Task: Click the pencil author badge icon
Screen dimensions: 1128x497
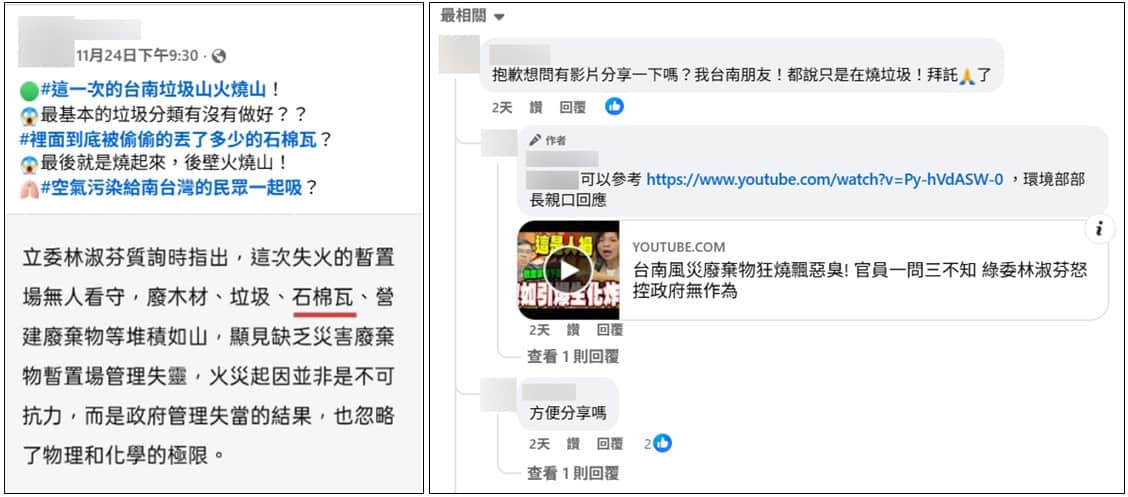Action: (x=534, y=140)
